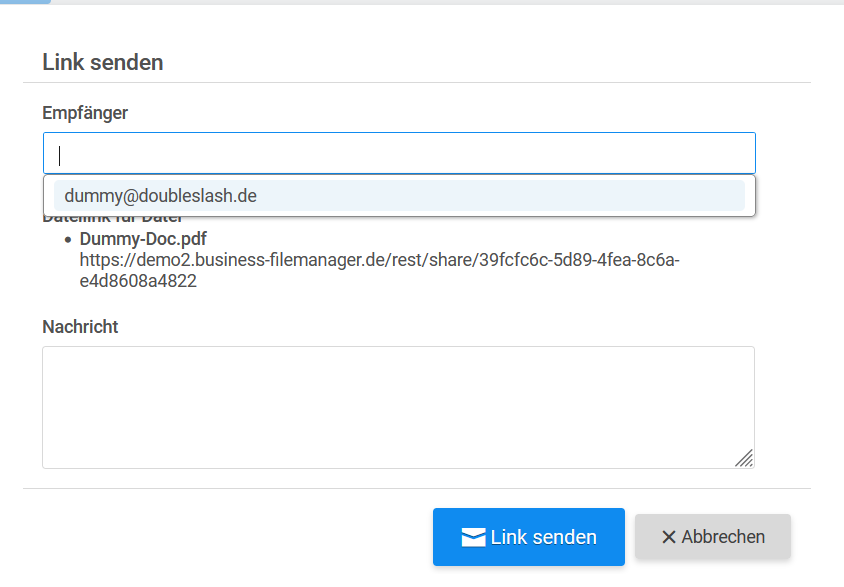
Task: Cancel the dialog with Abbrechen
Action: [x=713, y=537]
